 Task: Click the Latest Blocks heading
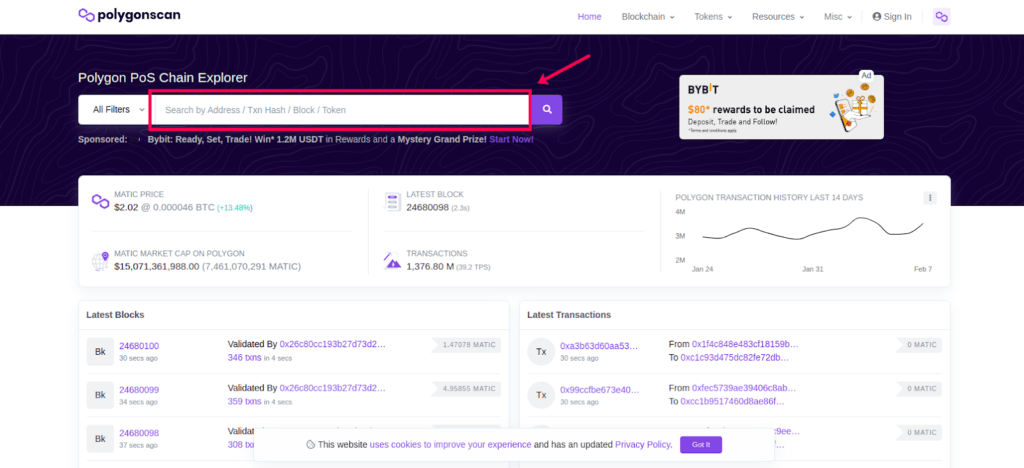click(x=115, y=315)
